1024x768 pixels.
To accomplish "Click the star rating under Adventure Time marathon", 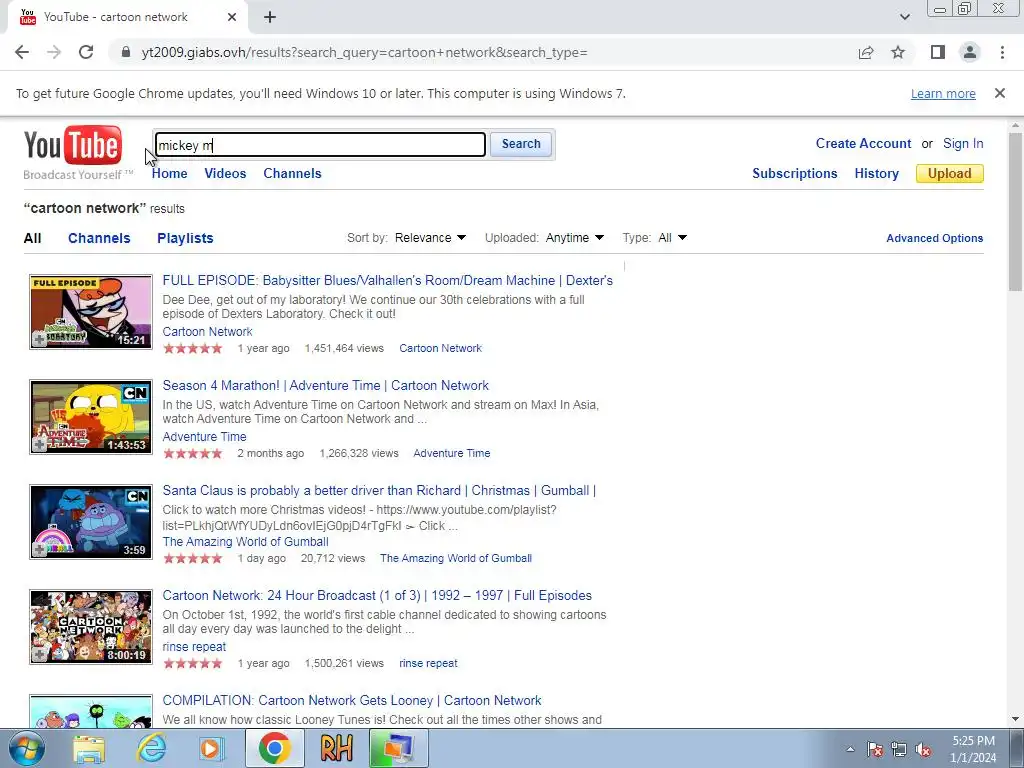I will pos(193,453).
